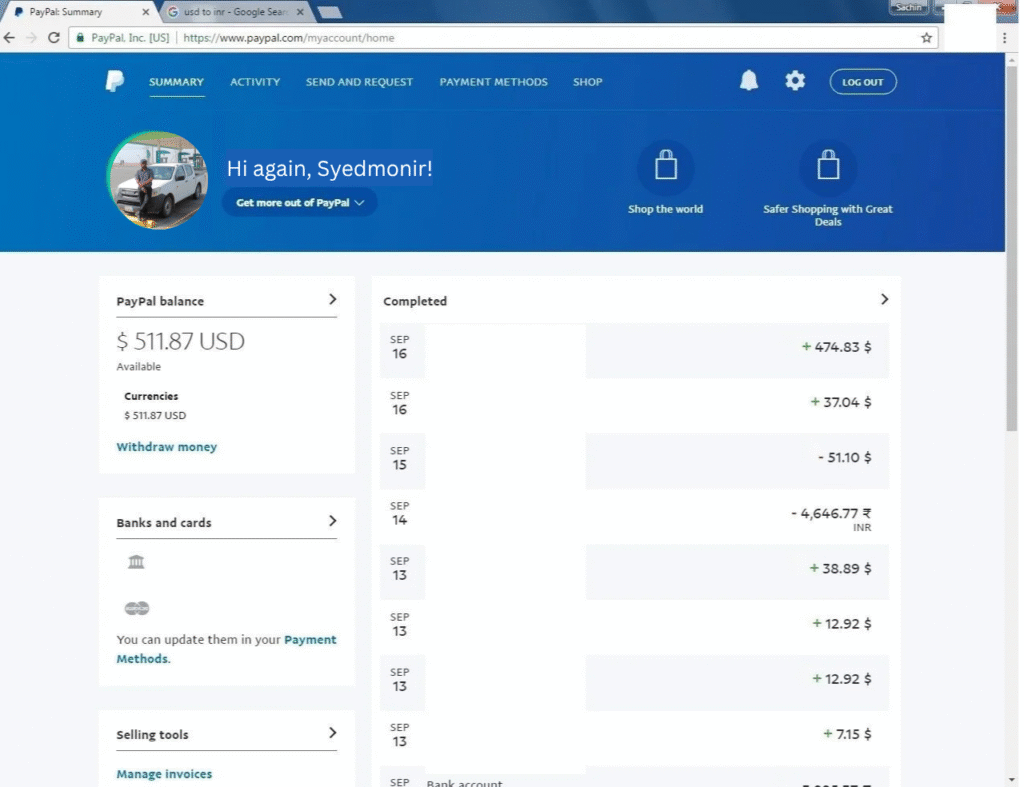Click the Withdraw money link
The width and height of the screenshot is (1024, 787).
click(x=166, y=447)
